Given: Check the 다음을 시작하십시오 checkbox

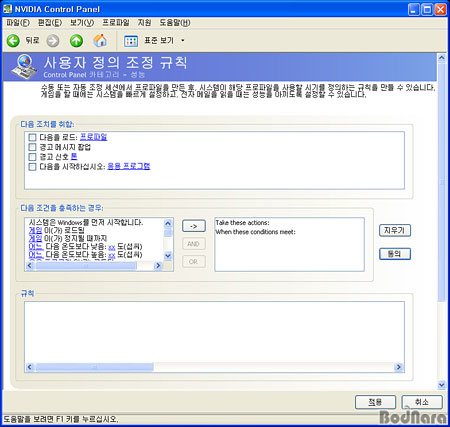Looking at the screenshot, I should coord(32,167).
